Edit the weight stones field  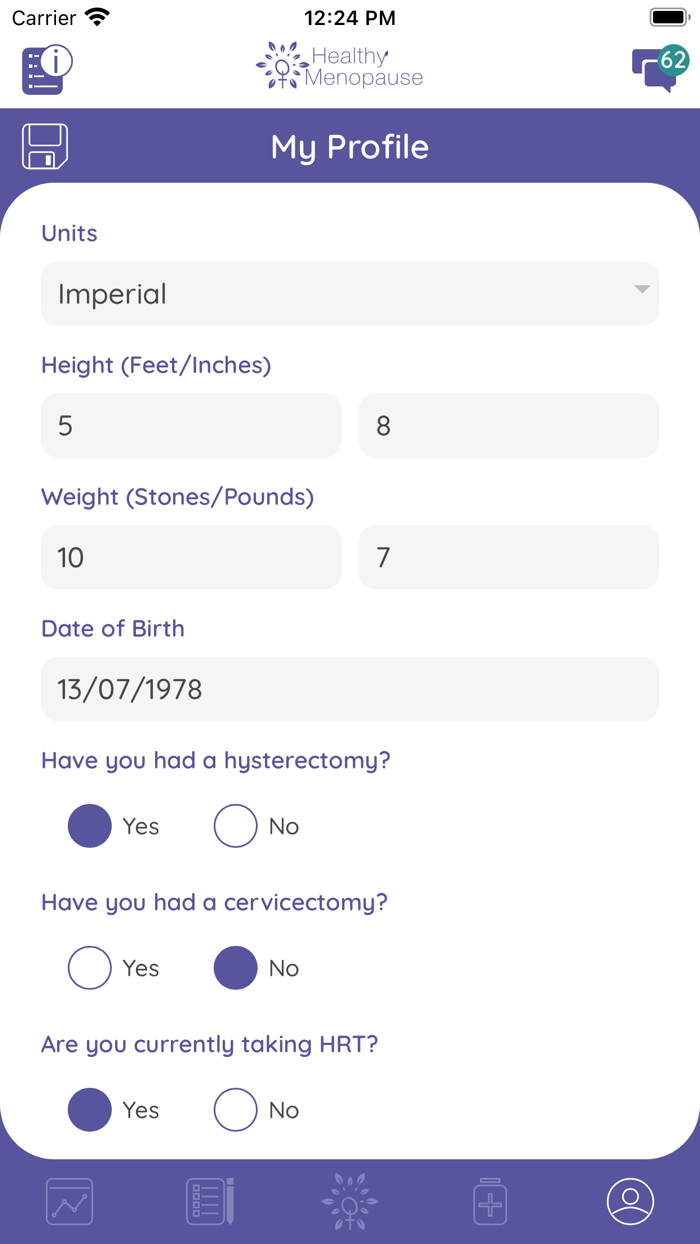(x=191, y=557)
